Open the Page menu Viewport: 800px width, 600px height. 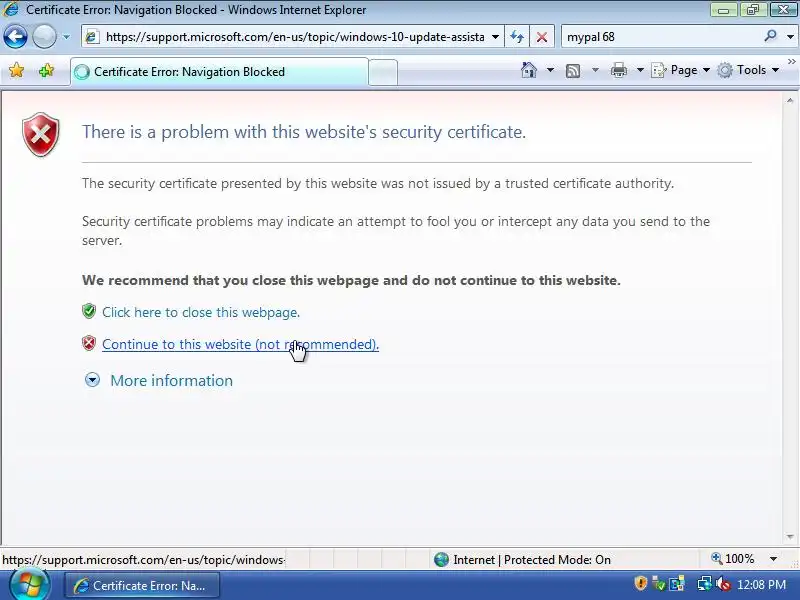(680, 70)
